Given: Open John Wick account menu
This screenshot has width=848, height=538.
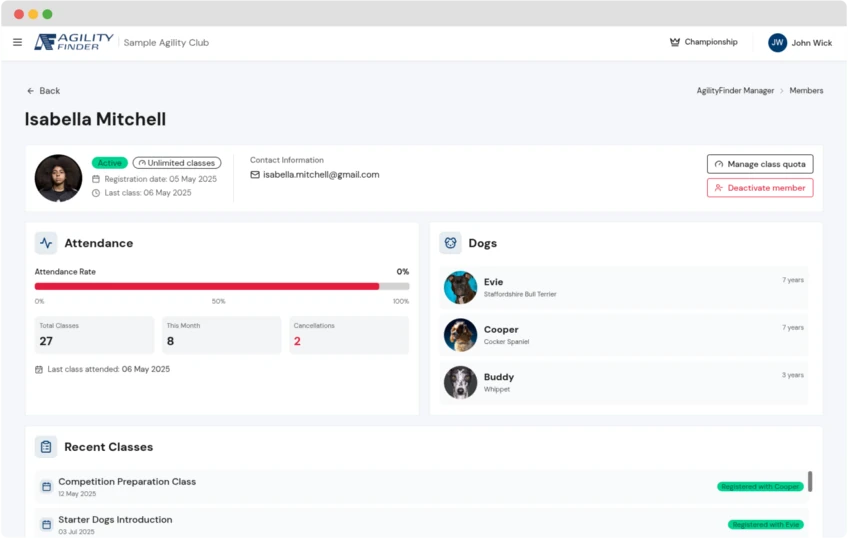Looking at the screenshot, I should (x=800, y=43).
